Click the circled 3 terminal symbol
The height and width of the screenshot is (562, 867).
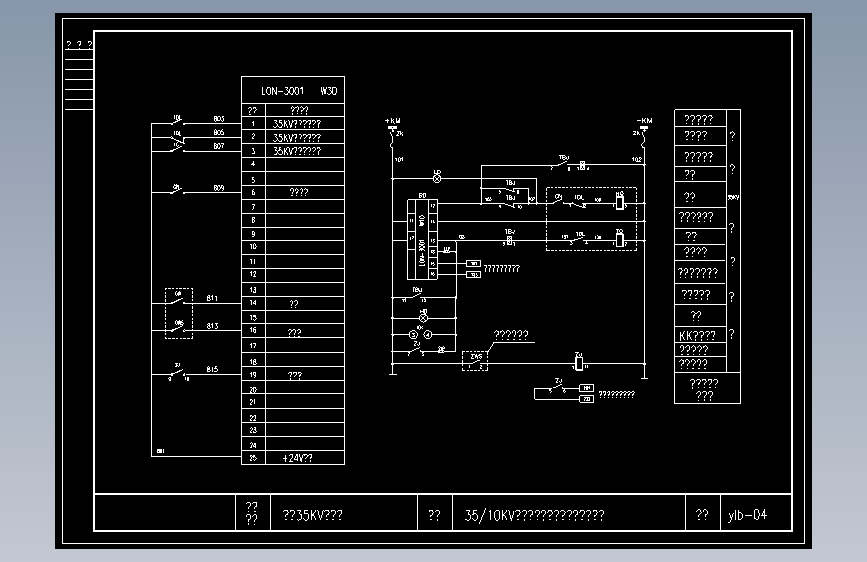coord(413,335)
